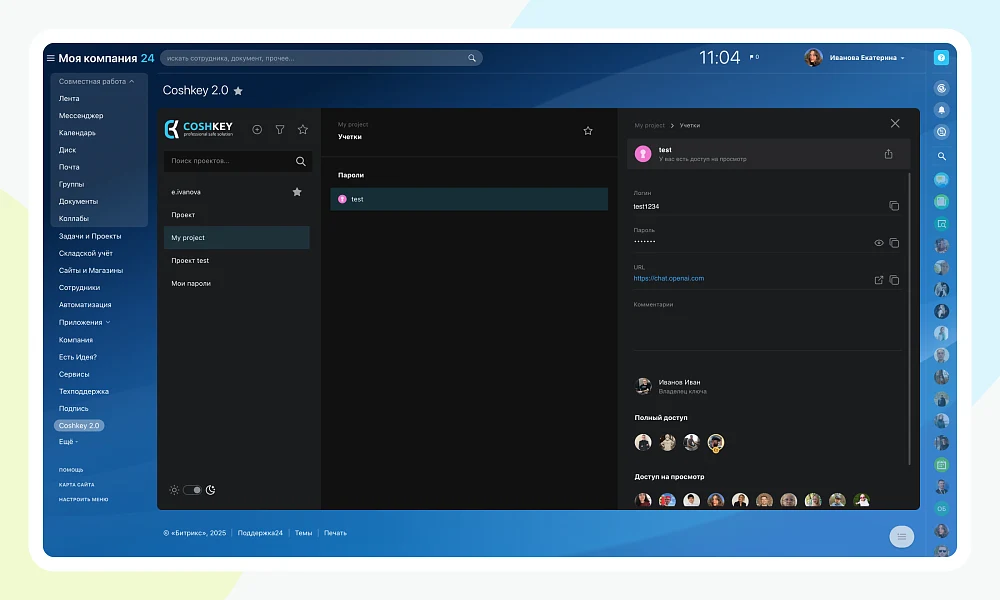Open the chat.openai.com link
The image size is (1000, 600).
(668, 278)
